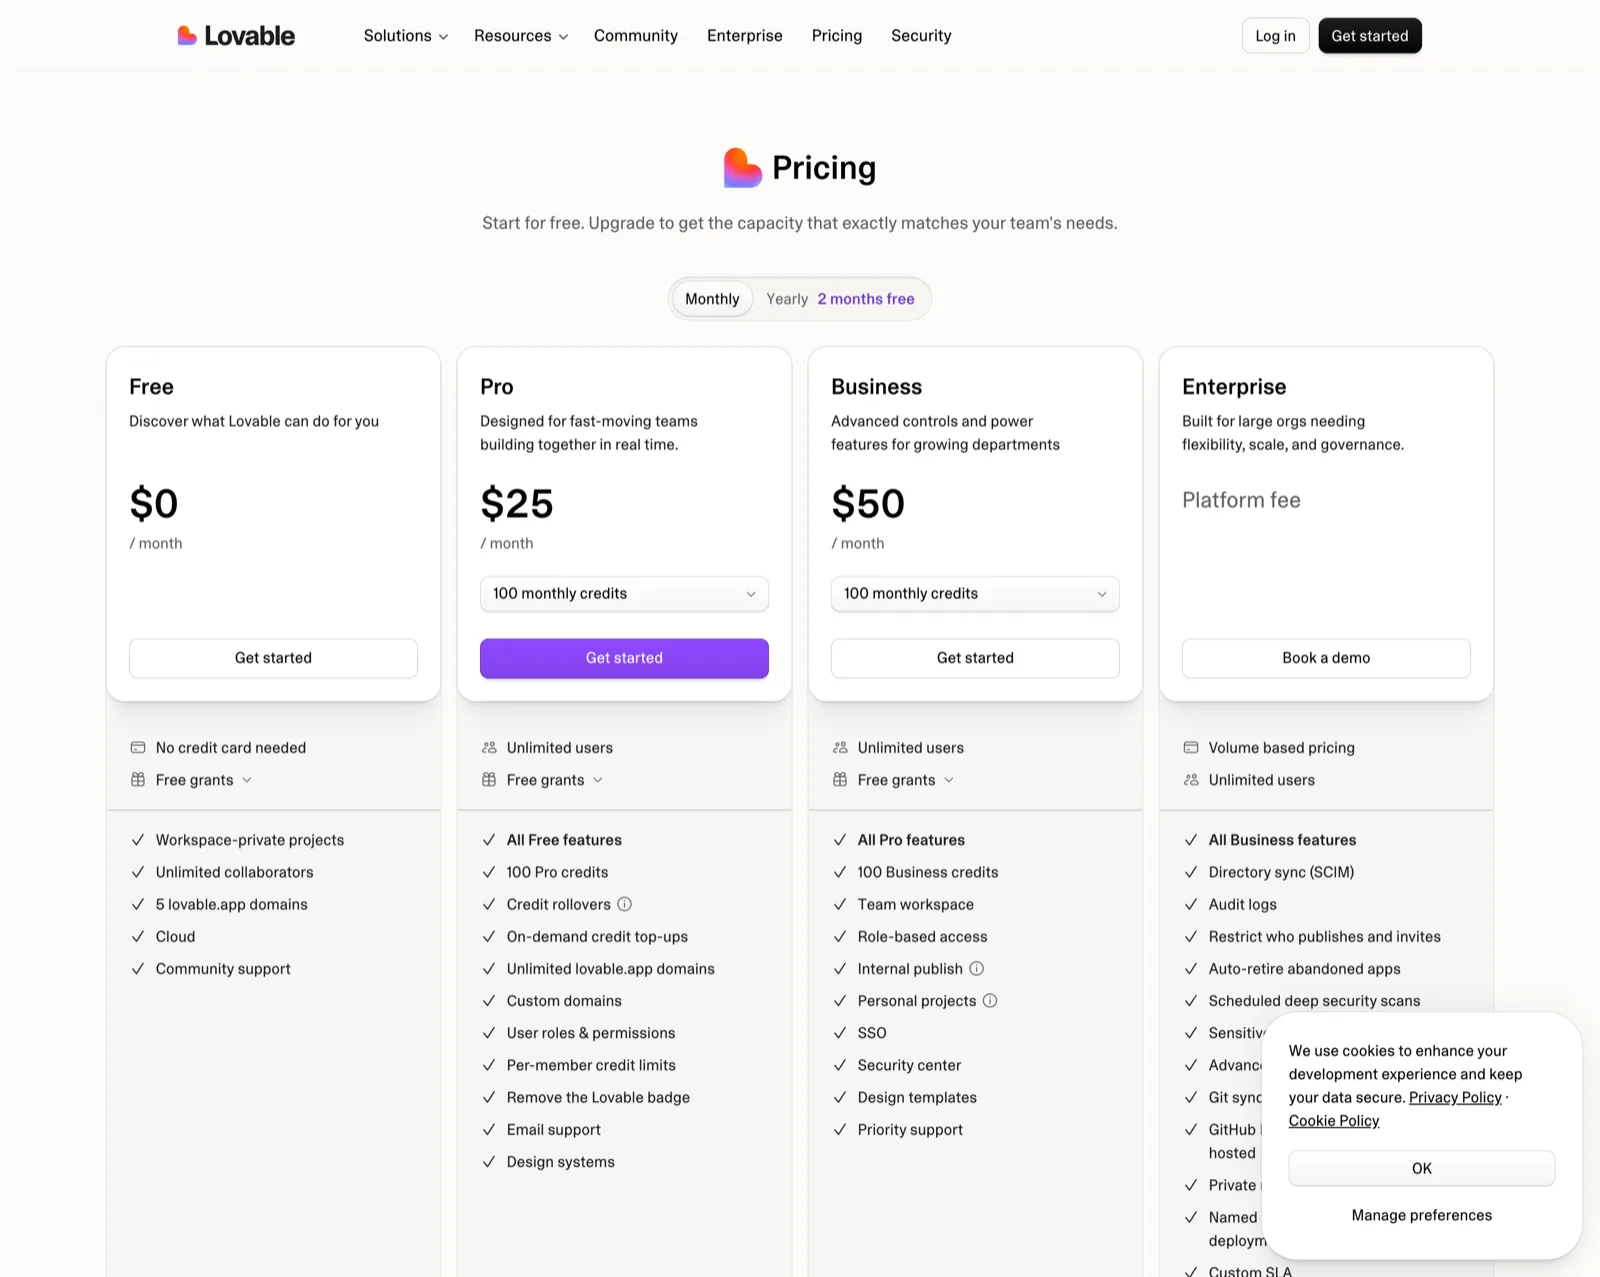
Task: Click Manage preferences in cookie popup
Action: tap(1422, 1215)
